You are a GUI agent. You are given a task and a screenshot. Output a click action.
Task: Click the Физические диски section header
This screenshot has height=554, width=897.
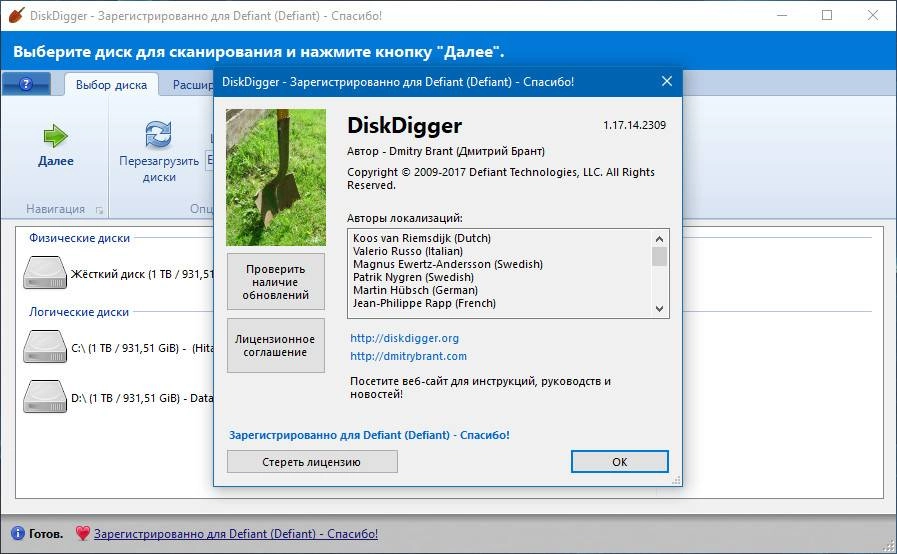80,238
